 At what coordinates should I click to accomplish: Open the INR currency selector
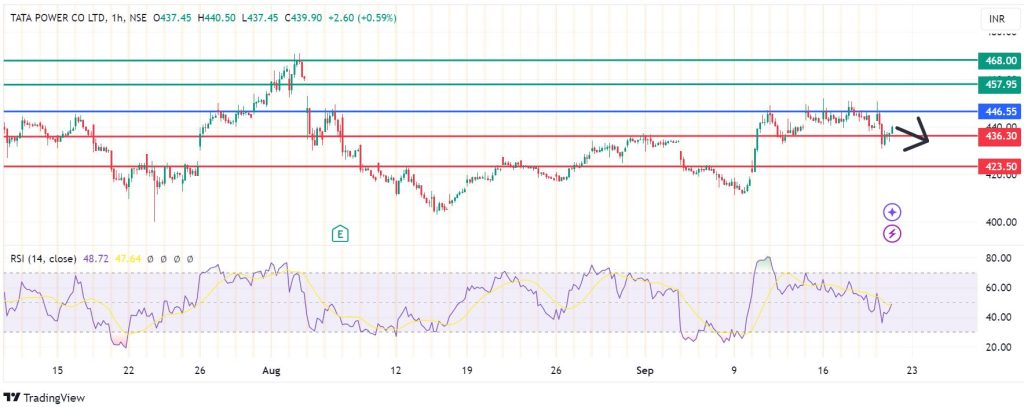pos(999,19)
